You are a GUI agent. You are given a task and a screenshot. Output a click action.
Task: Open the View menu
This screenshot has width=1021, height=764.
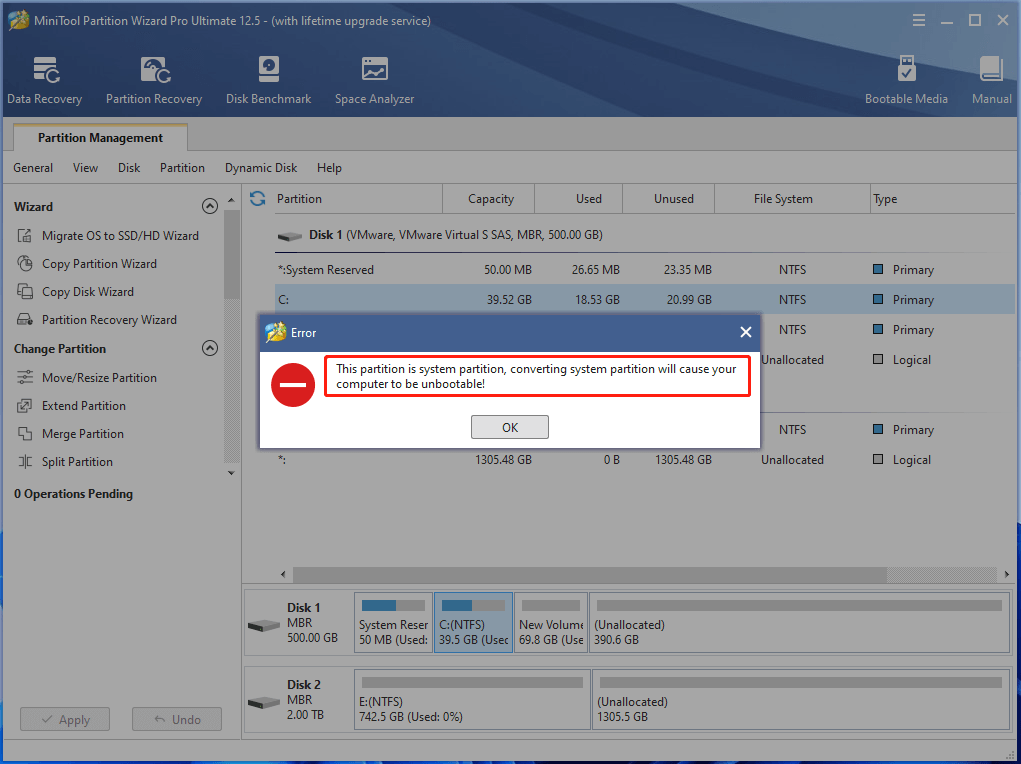click(85, 168)
